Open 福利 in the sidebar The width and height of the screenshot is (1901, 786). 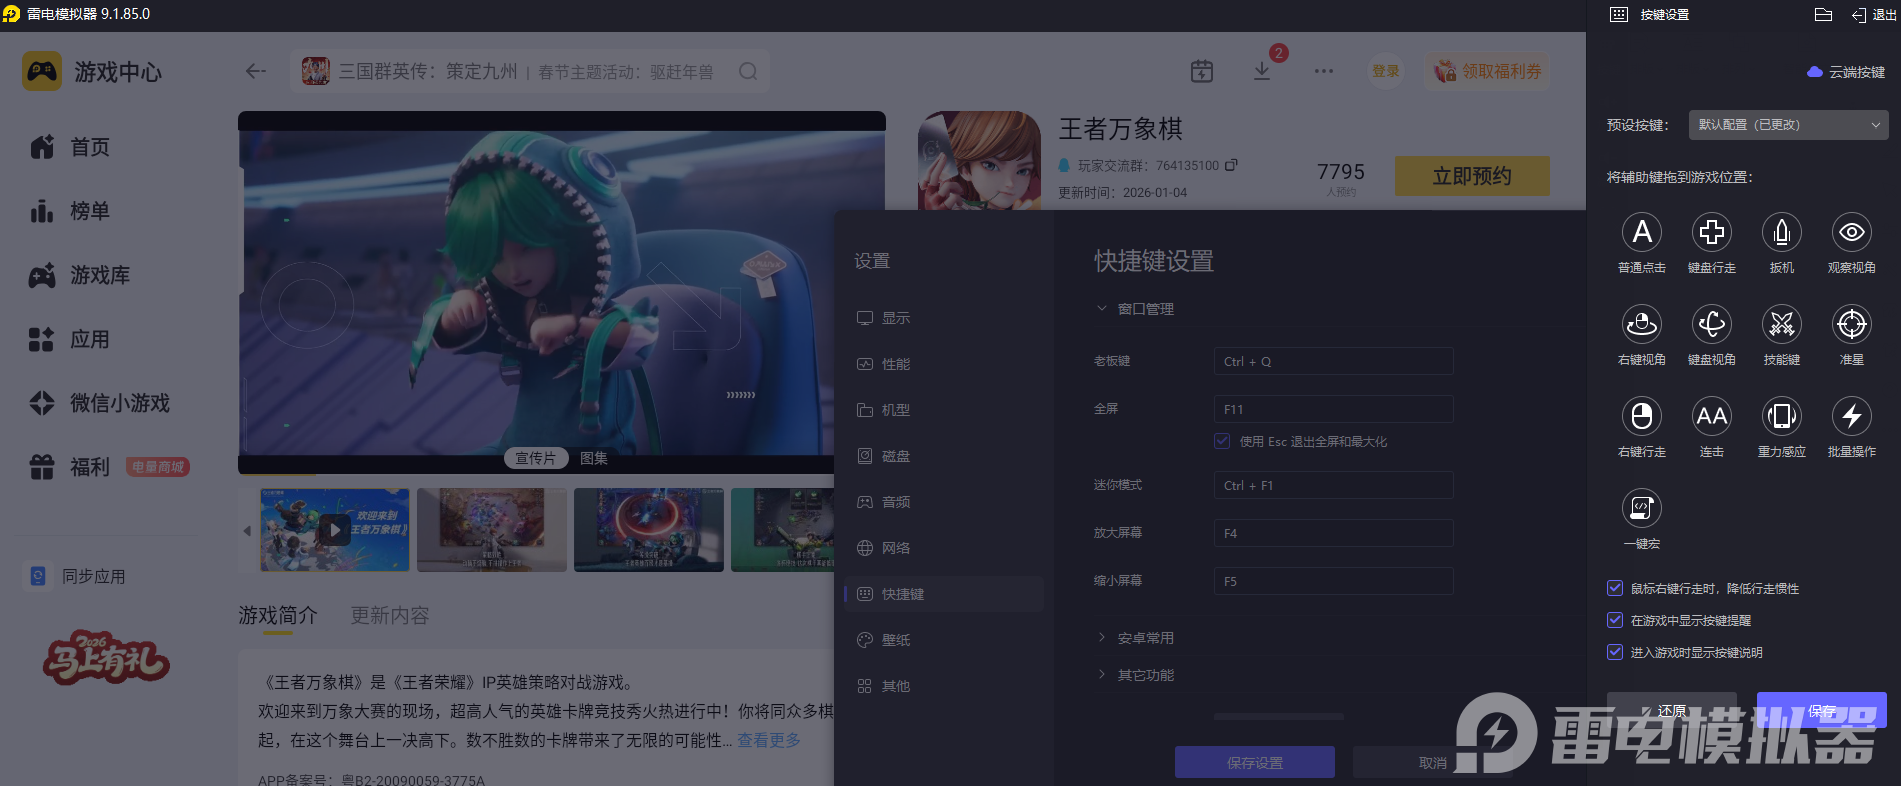pos(70,467)
